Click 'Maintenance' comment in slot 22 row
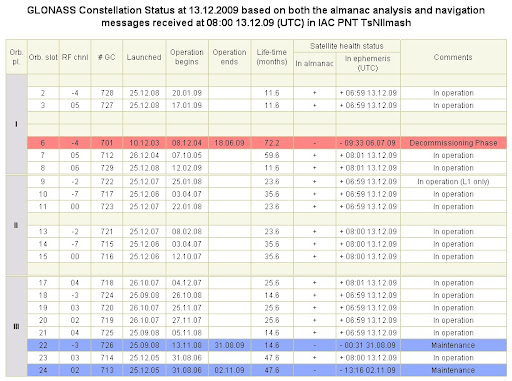 tap(453, 345)
